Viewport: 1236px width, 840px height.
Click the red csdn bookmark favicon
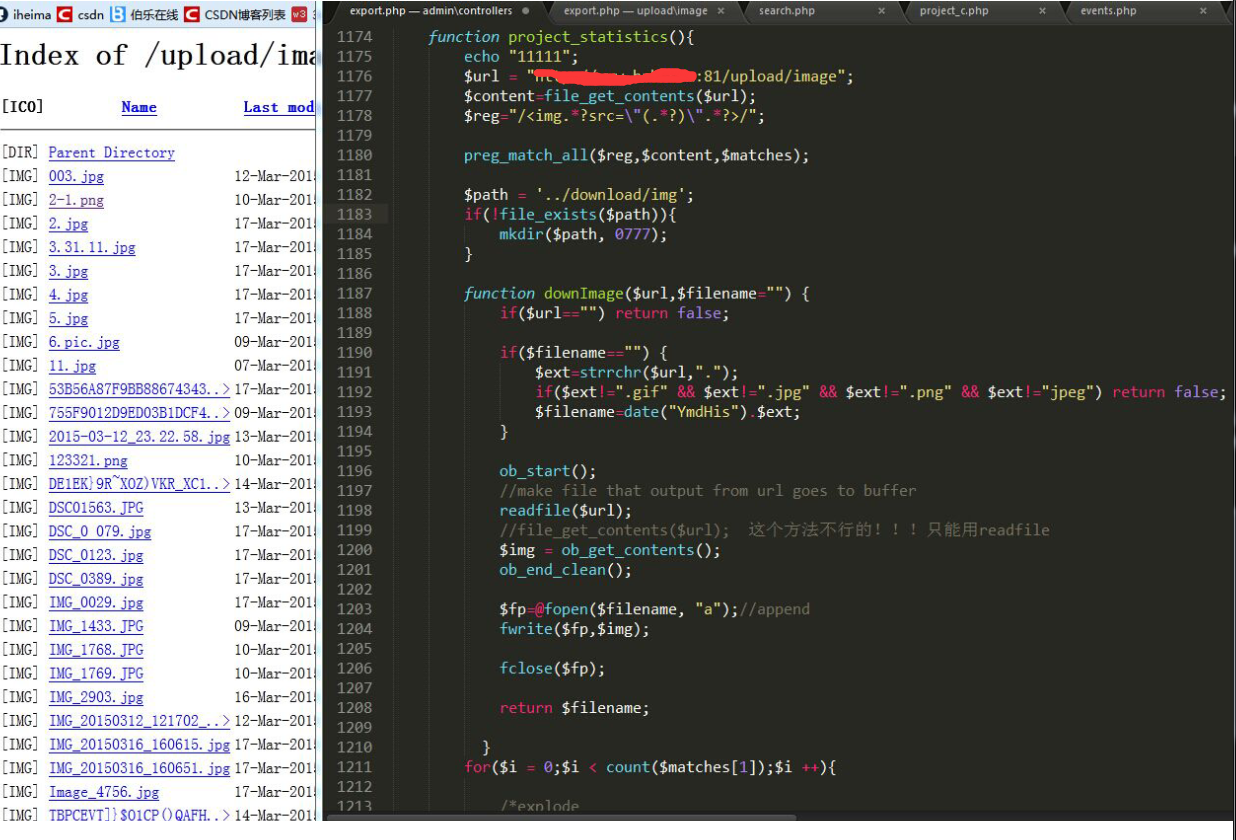(65, 14)
